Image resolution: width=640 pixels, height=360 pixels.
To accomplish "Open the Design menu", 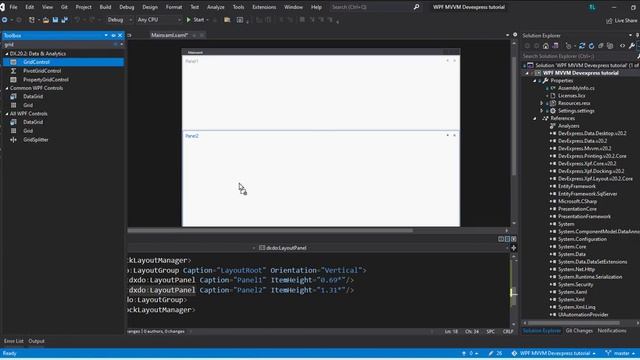I will (150, 7).
